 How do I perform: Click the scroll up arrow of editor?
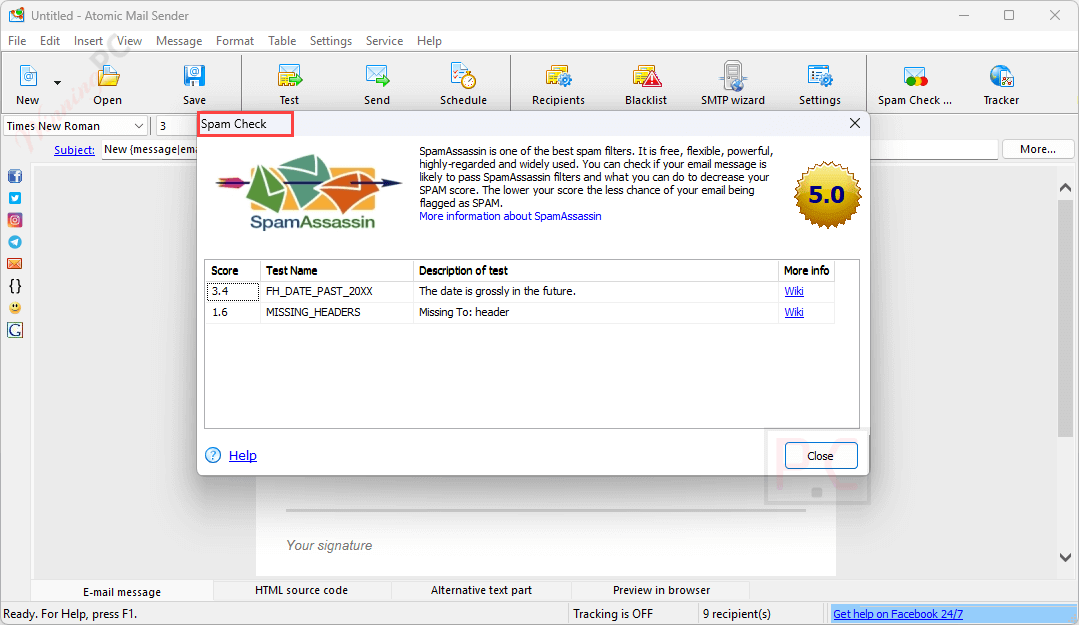point(1065,187)
